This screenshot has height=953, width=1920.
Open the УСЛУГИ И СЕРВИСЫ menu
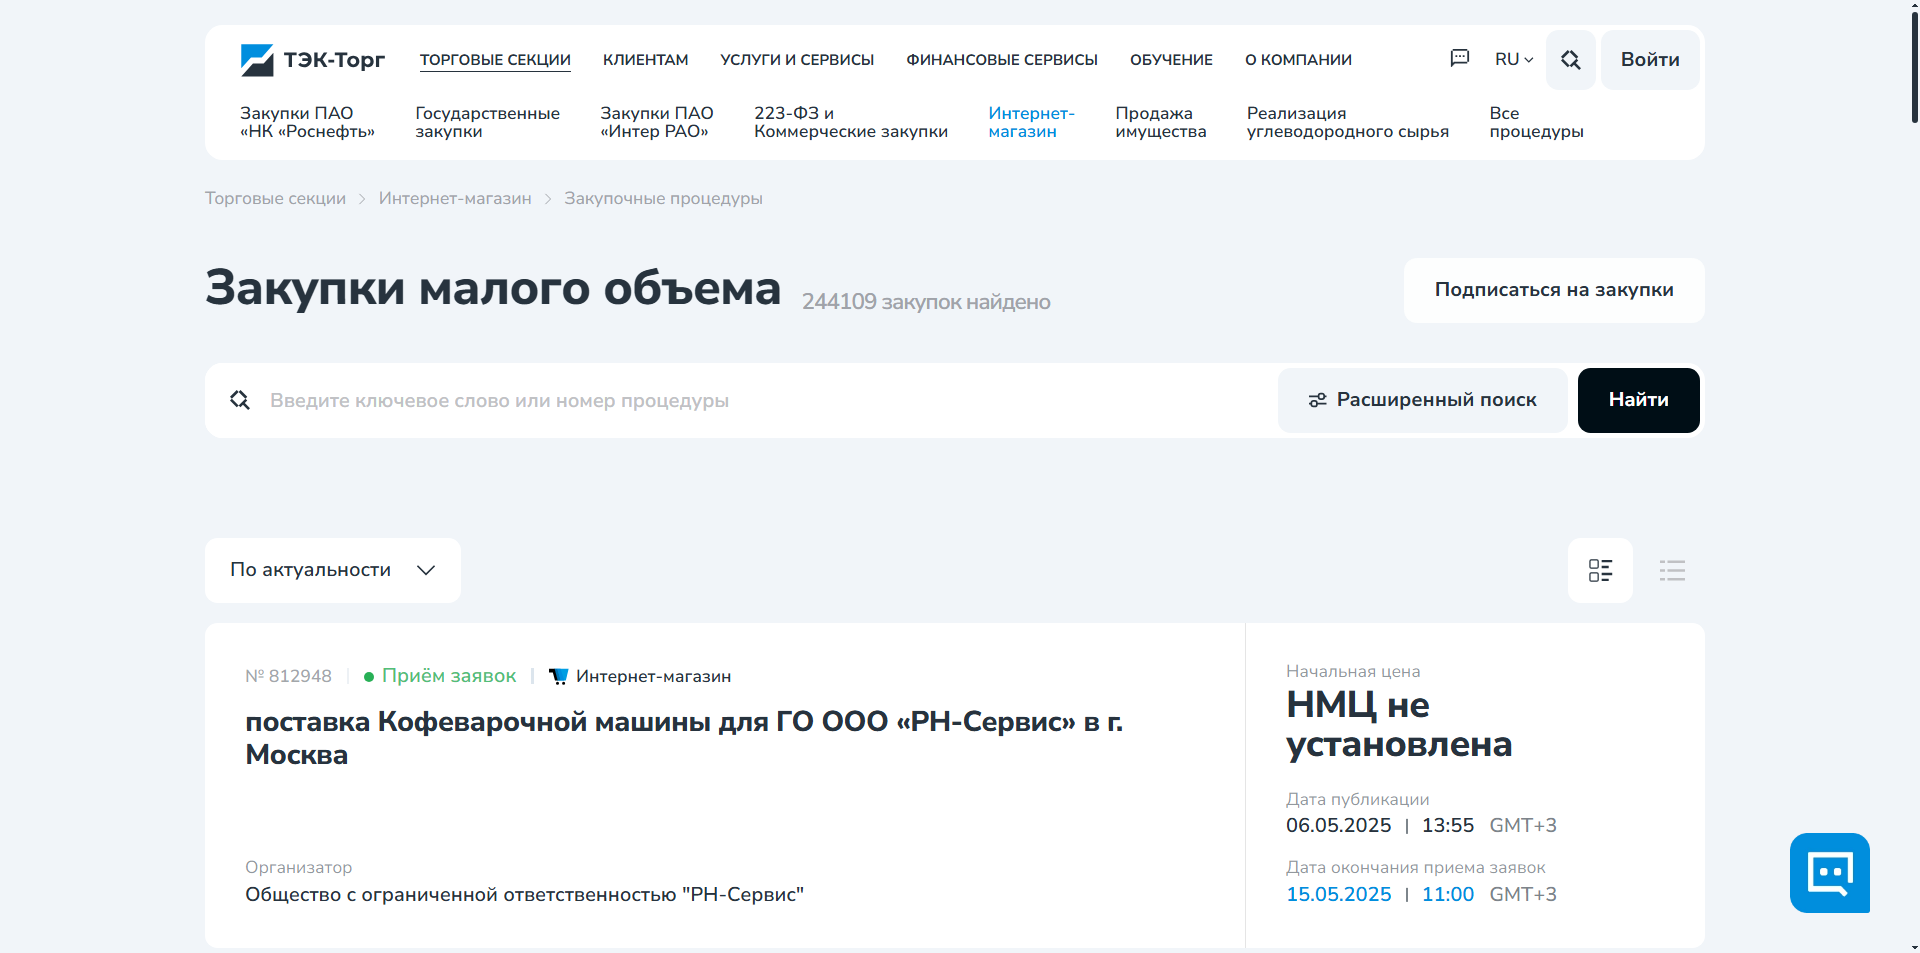(797, 60)
